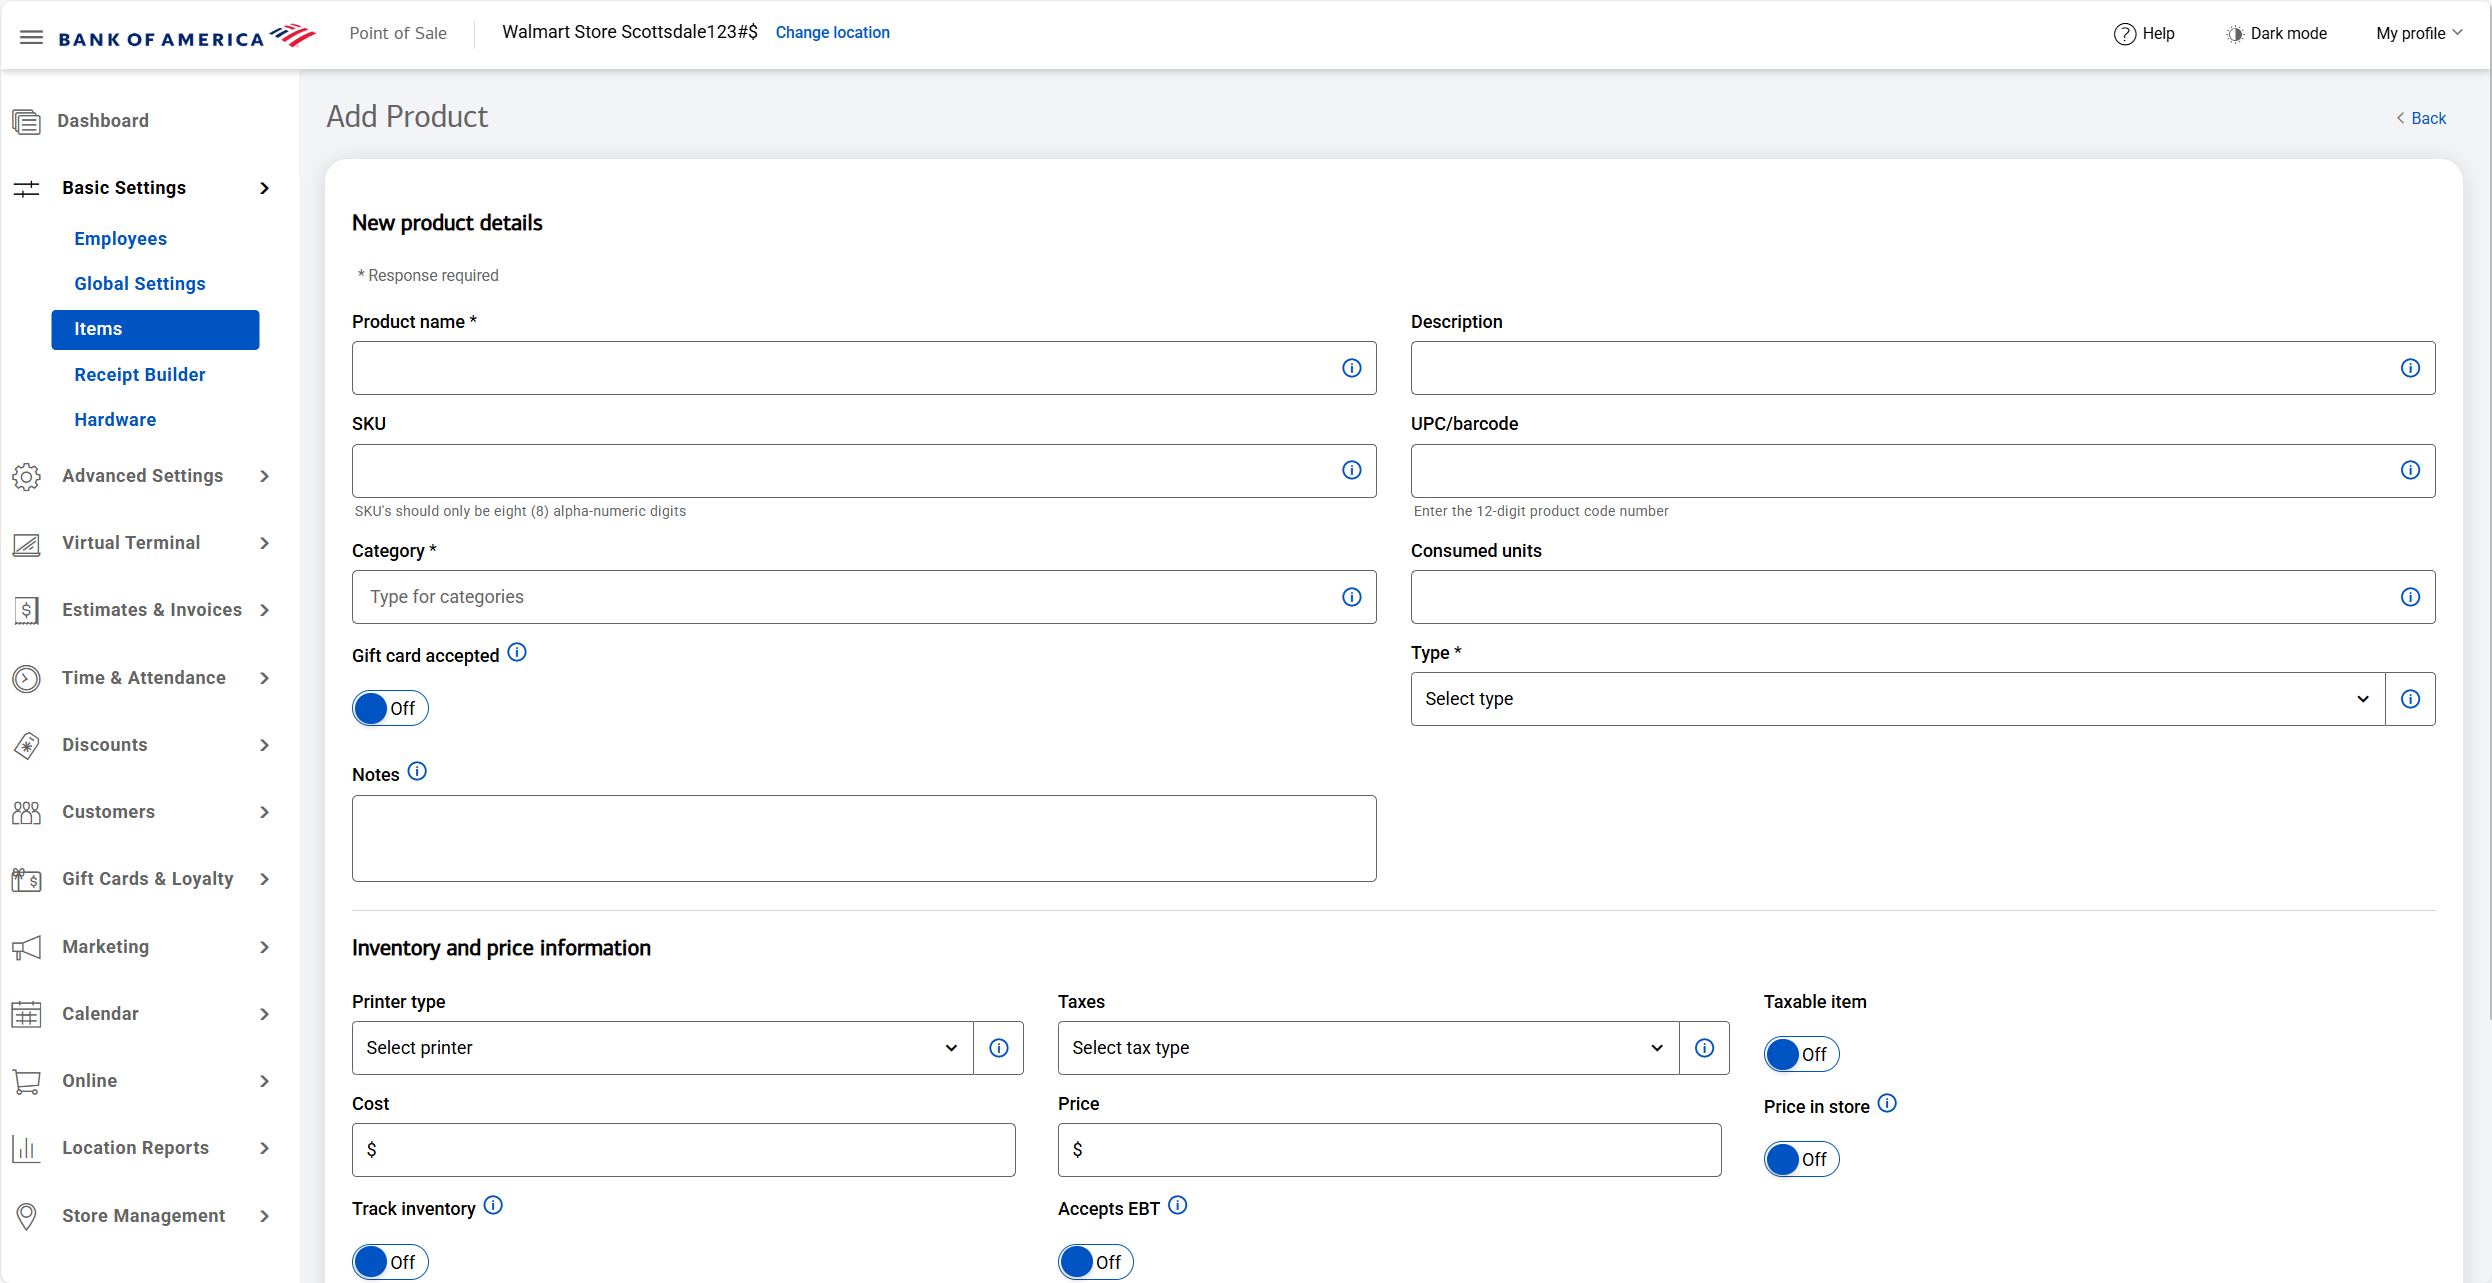Click the Bank of America logo
Viewport: 2492px width, 1283px height.
click(x=187, y=37)
